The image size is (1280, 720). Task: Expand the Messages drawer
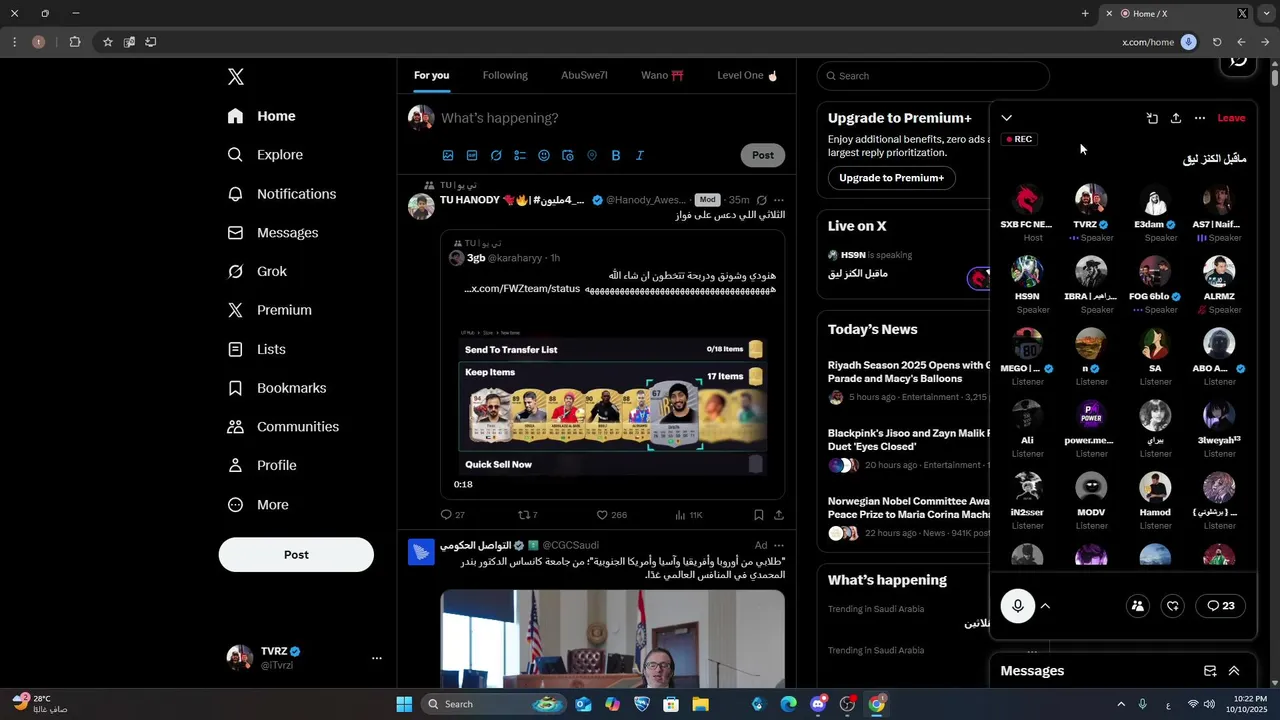click(1234, 671)
